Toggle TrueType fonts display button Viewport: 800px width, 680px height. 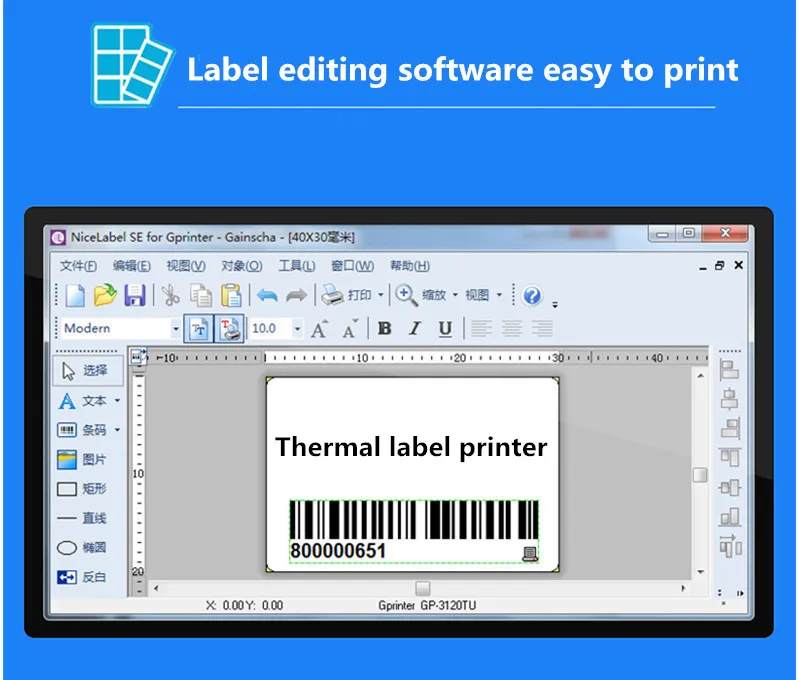tap(198, 329)
